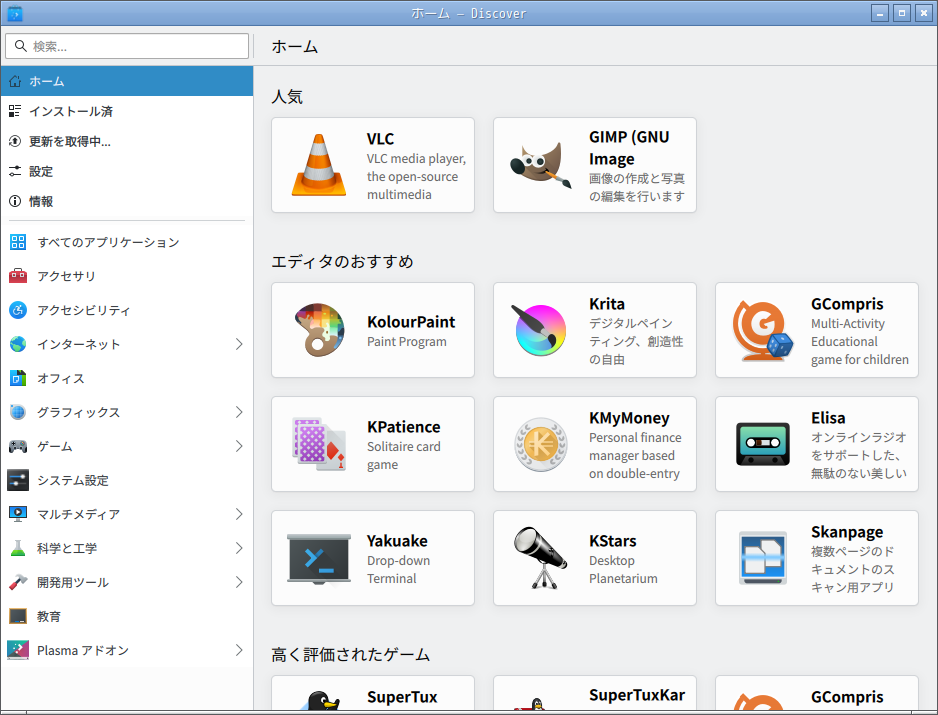This screenshot has width=938, height=715.
Task: Click the KMyMoney gold coin icon
Action: pos(541,444)
